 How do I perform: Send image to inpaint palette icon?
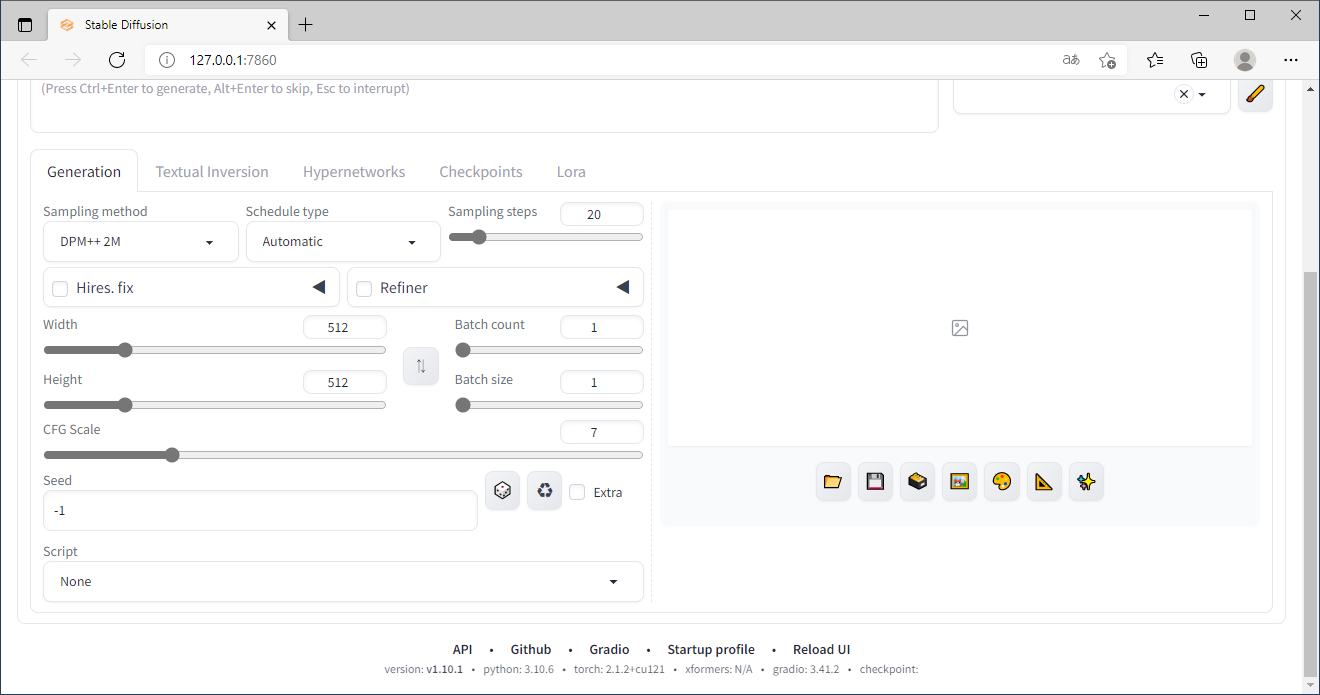[1001, 482]
